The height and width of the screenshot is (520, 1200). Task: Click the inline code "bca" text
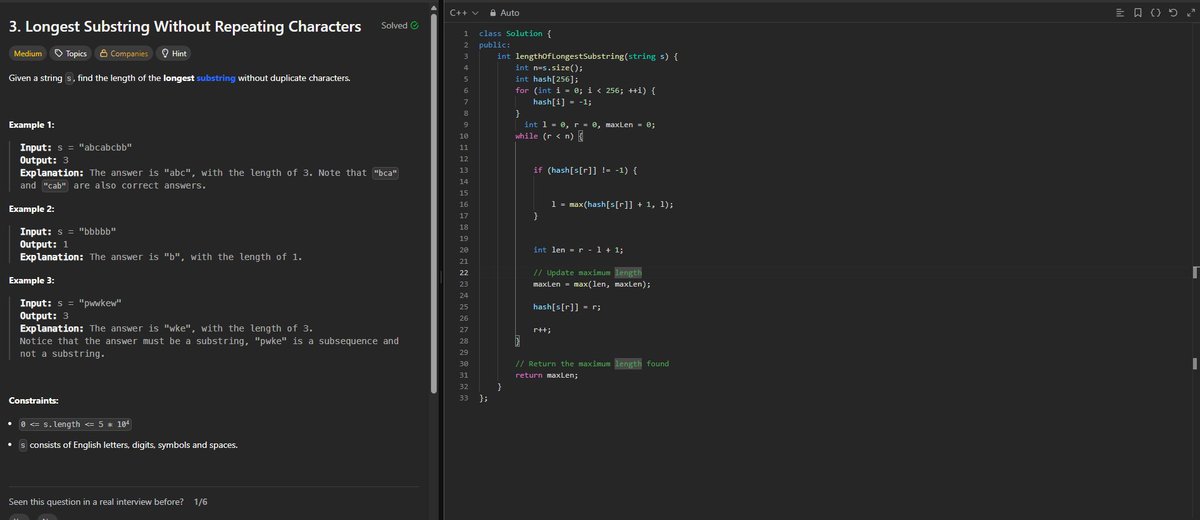point(385,173)
